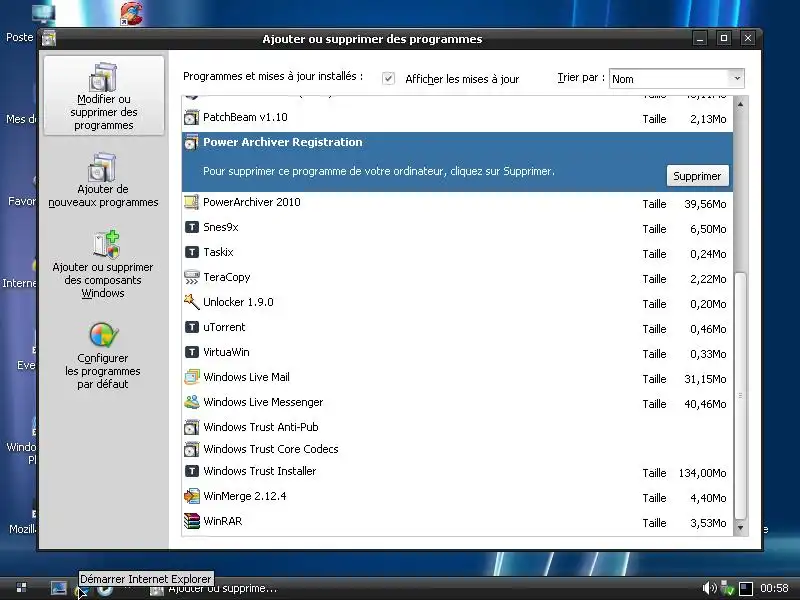Click the Unlocker 1.9.0 wand icon
The height and width of the screenshot is (600, 800).
pyautogui.click(x=191, y=302)
